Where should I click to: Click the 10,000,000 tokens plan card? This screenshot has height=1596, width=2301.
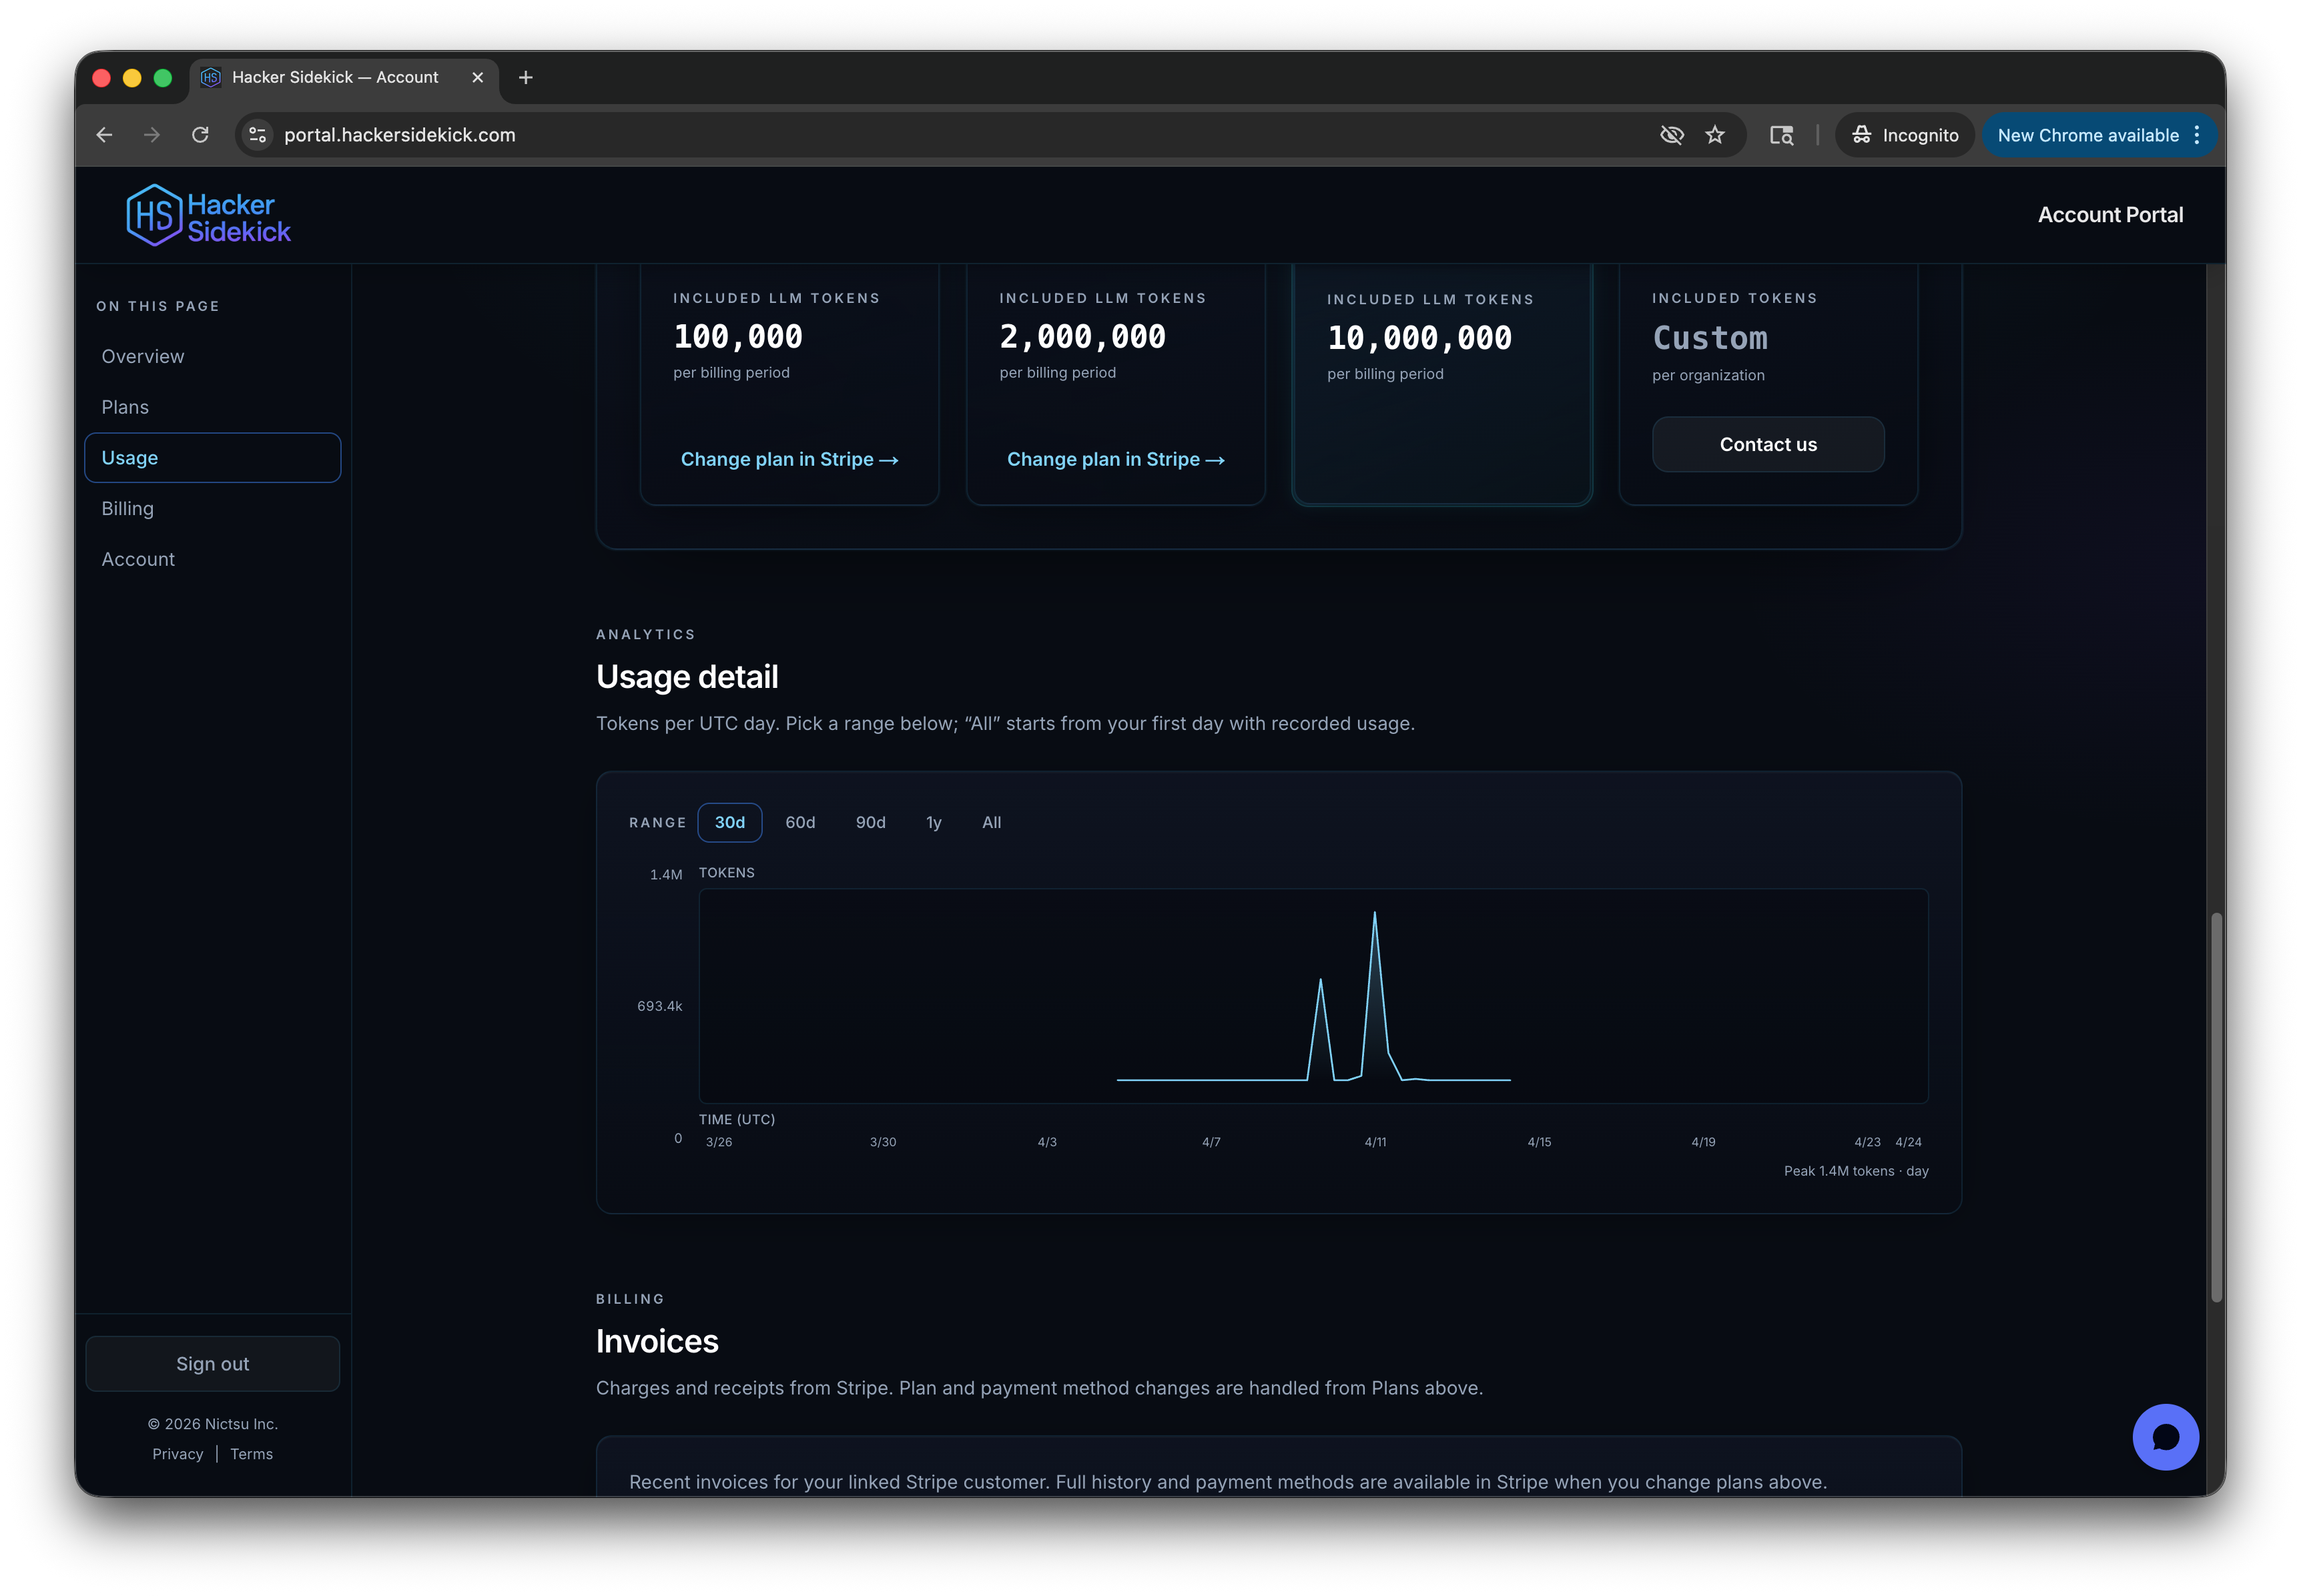[x=1441, y=385]
